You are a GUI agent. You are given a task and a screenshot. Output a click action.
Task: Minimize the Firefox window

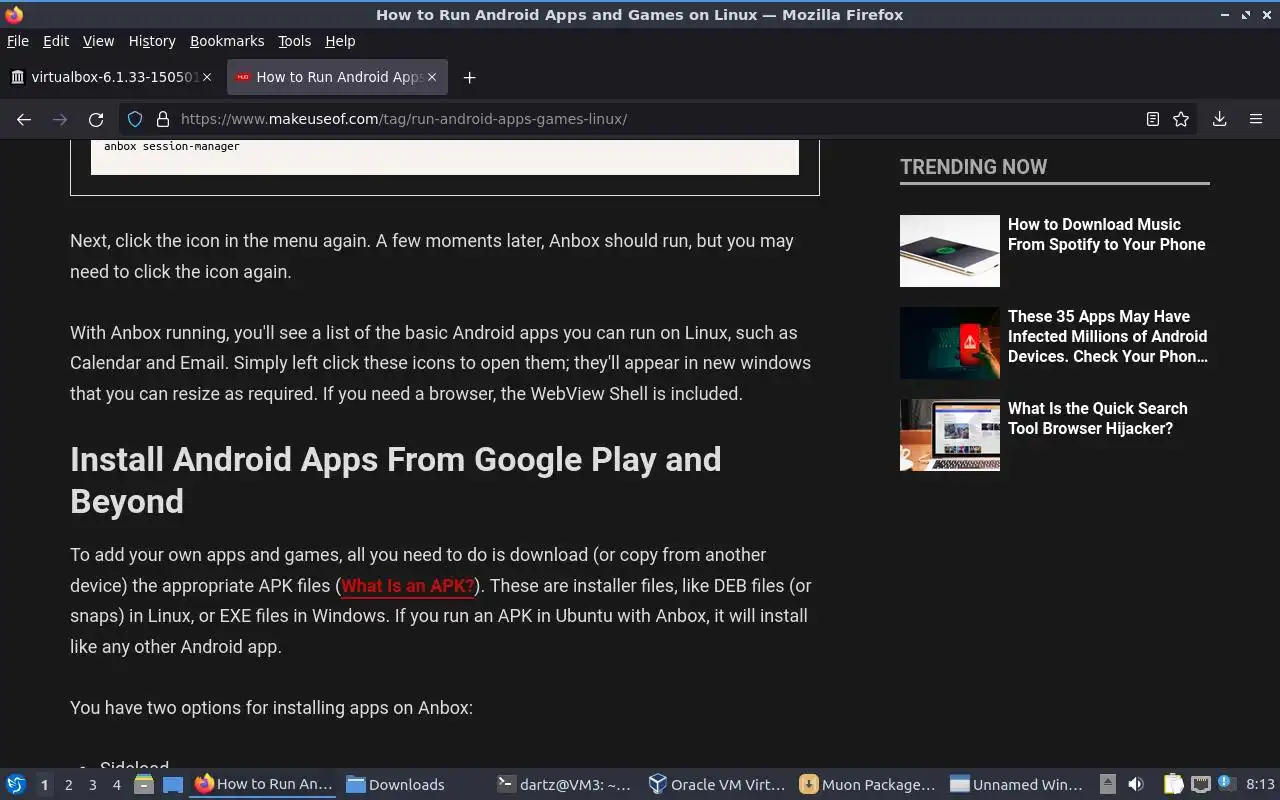click(x=1227, y=15)
